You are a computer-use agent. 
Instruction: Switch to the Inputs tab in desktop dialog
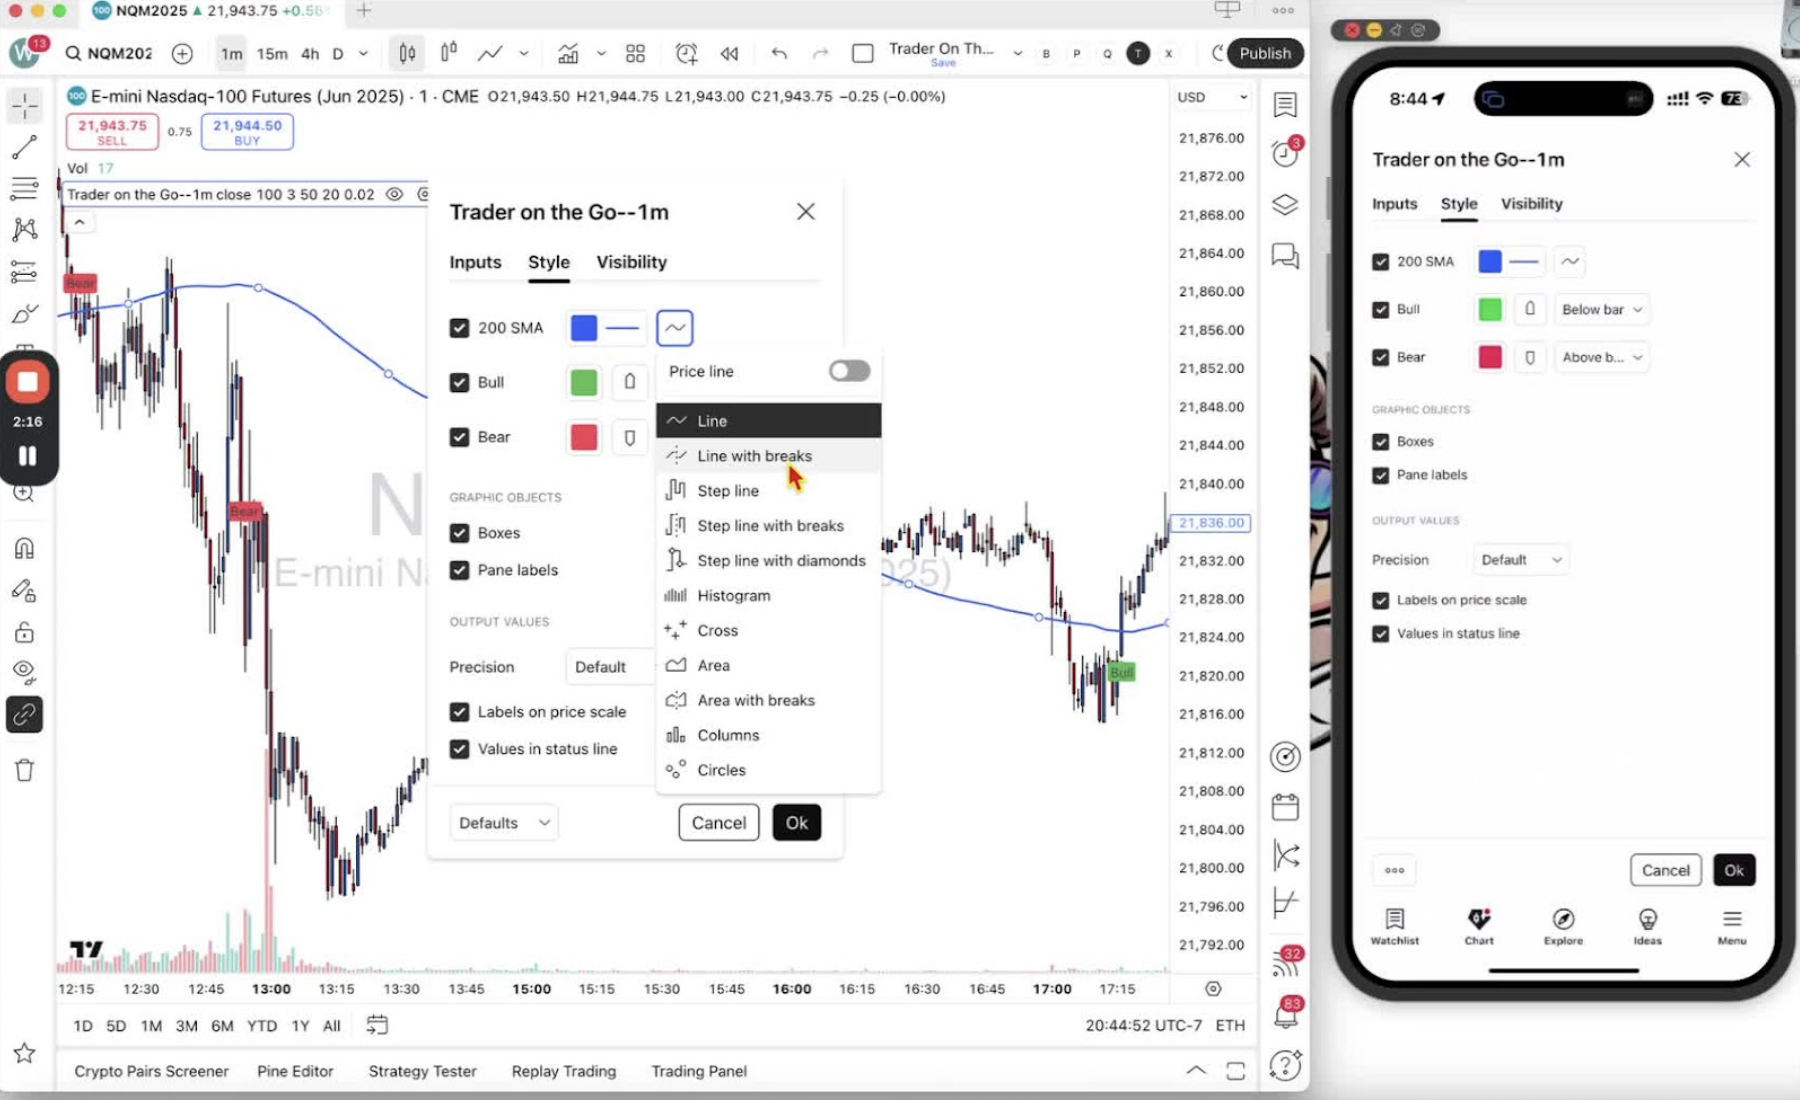click(475, 262)
